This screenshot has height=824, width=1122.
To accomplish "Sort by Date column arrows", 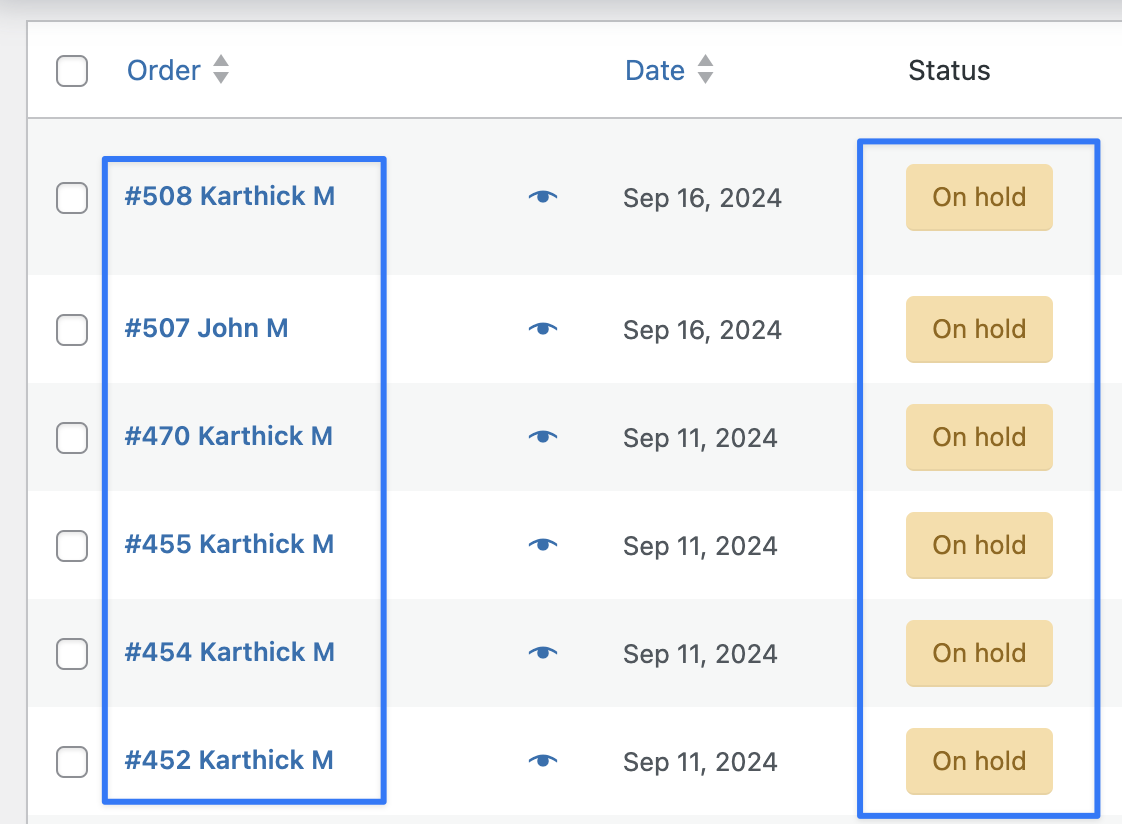I will [706, 69].
